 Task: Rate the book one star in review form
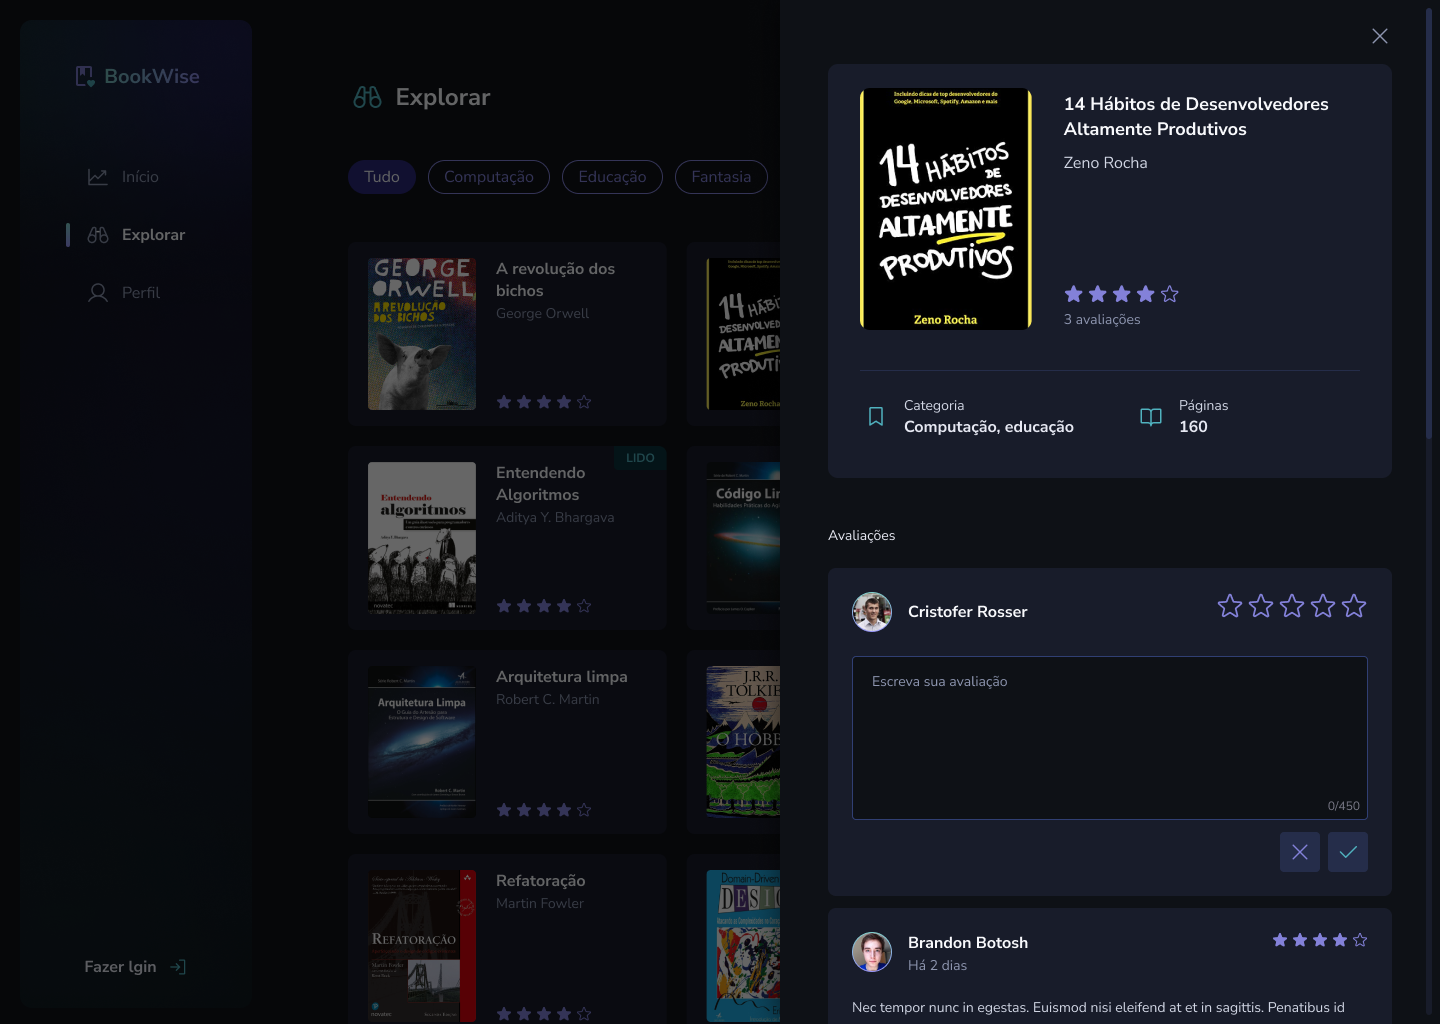click(x=1230, y=606)
